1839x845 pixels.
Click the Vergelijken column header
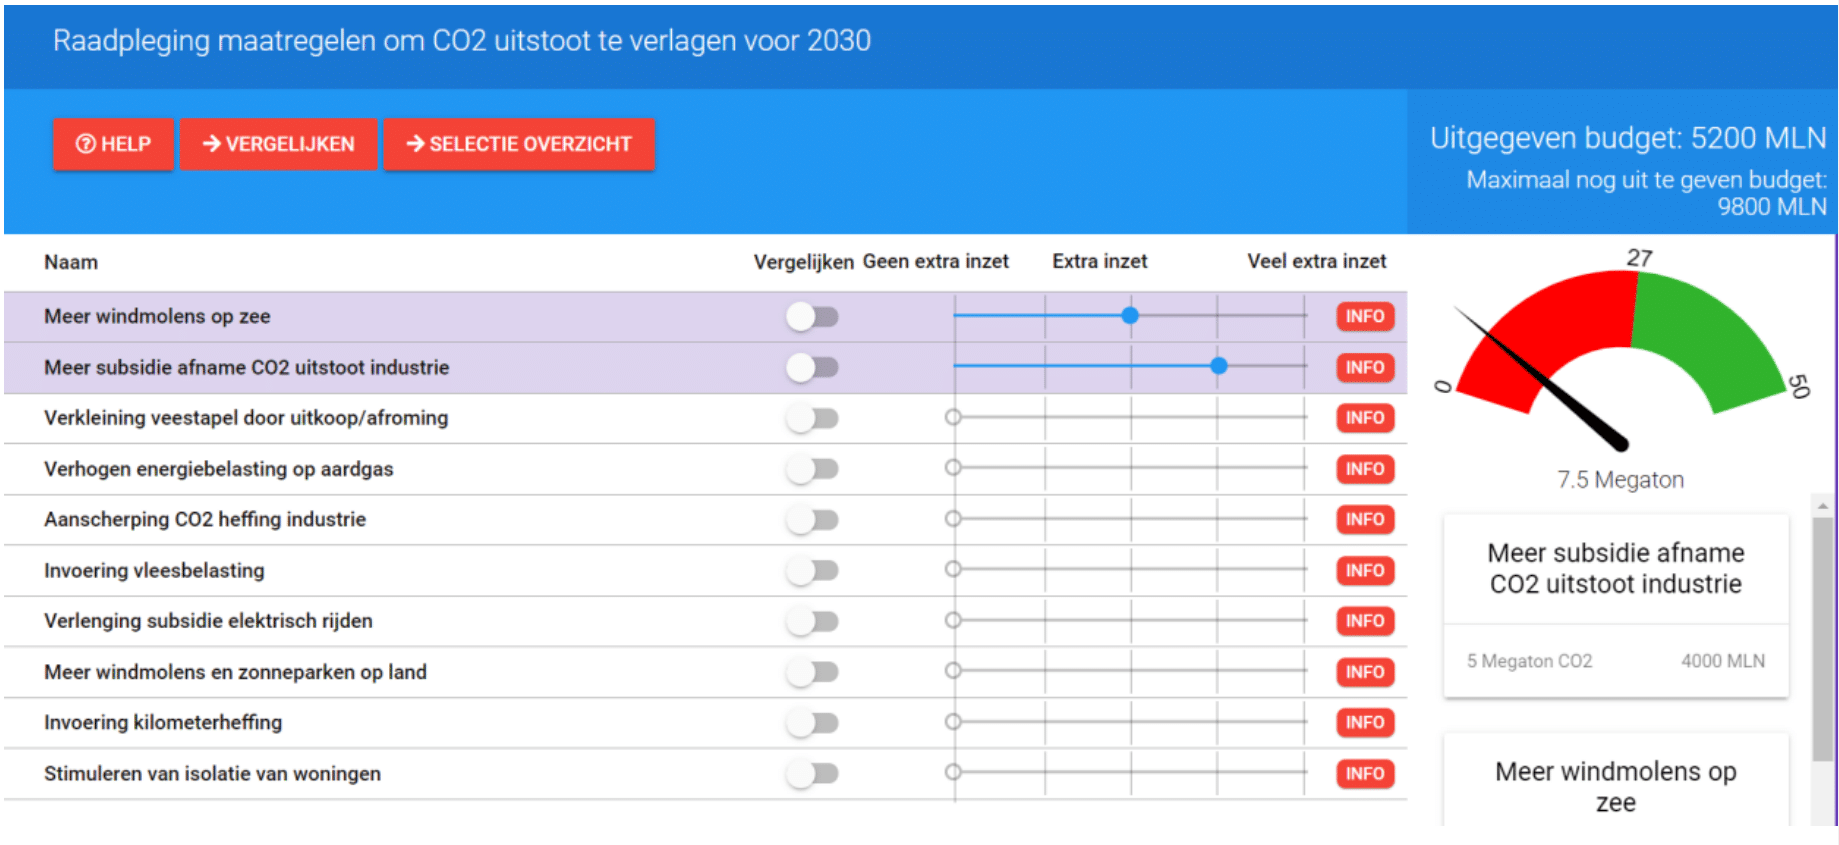[803, 262]
